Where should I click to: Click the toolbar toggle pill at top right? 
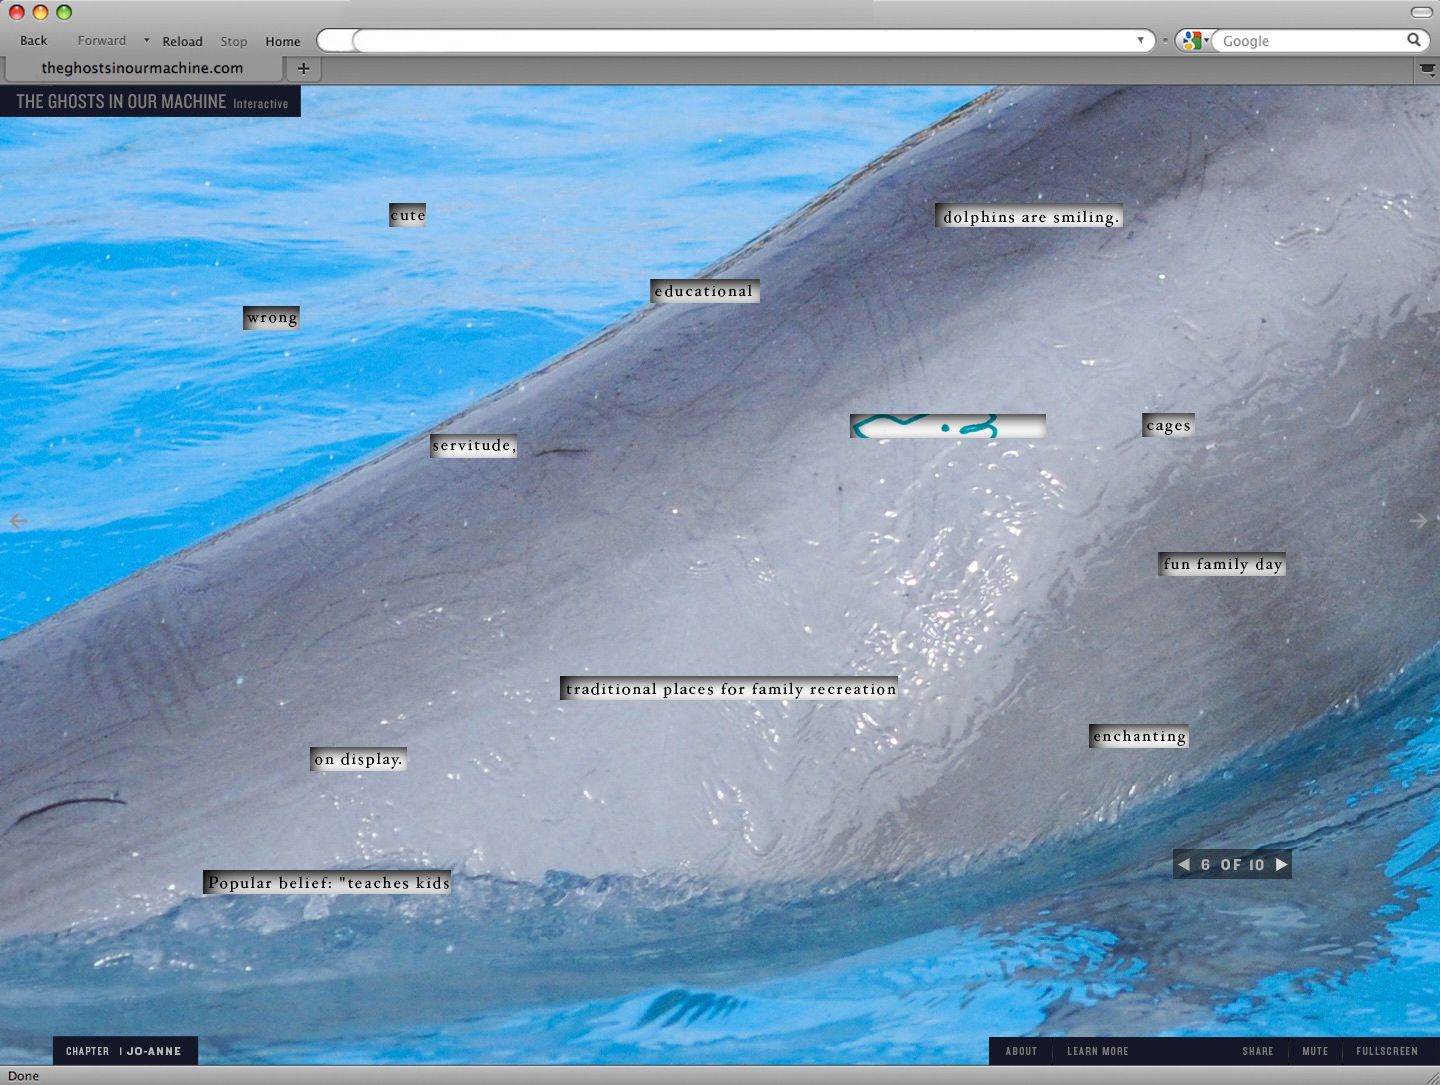[x=1421, y=12]
